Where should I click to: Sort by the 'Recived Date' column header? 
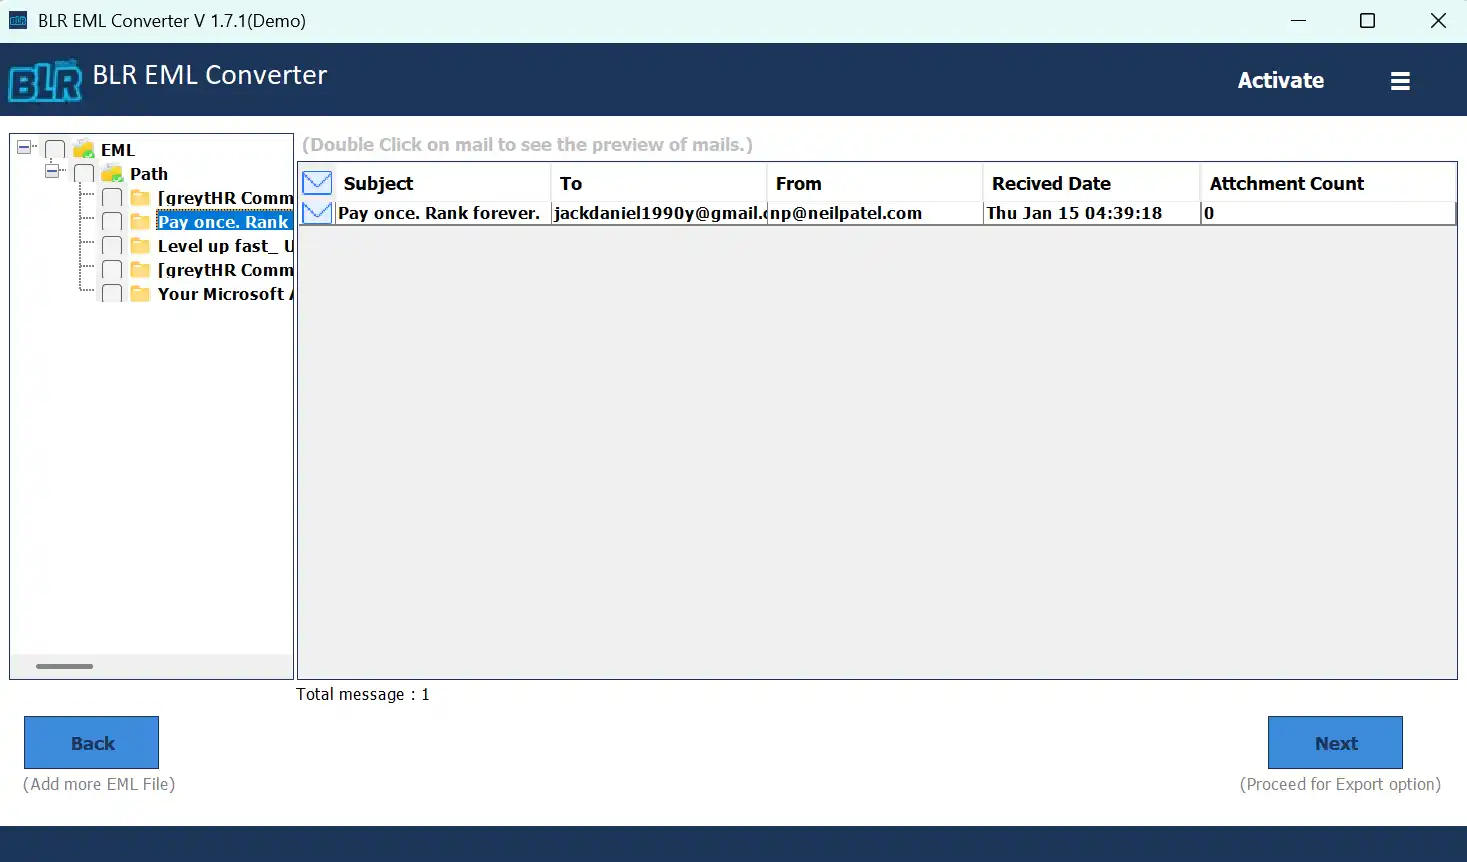[1051, 183]
